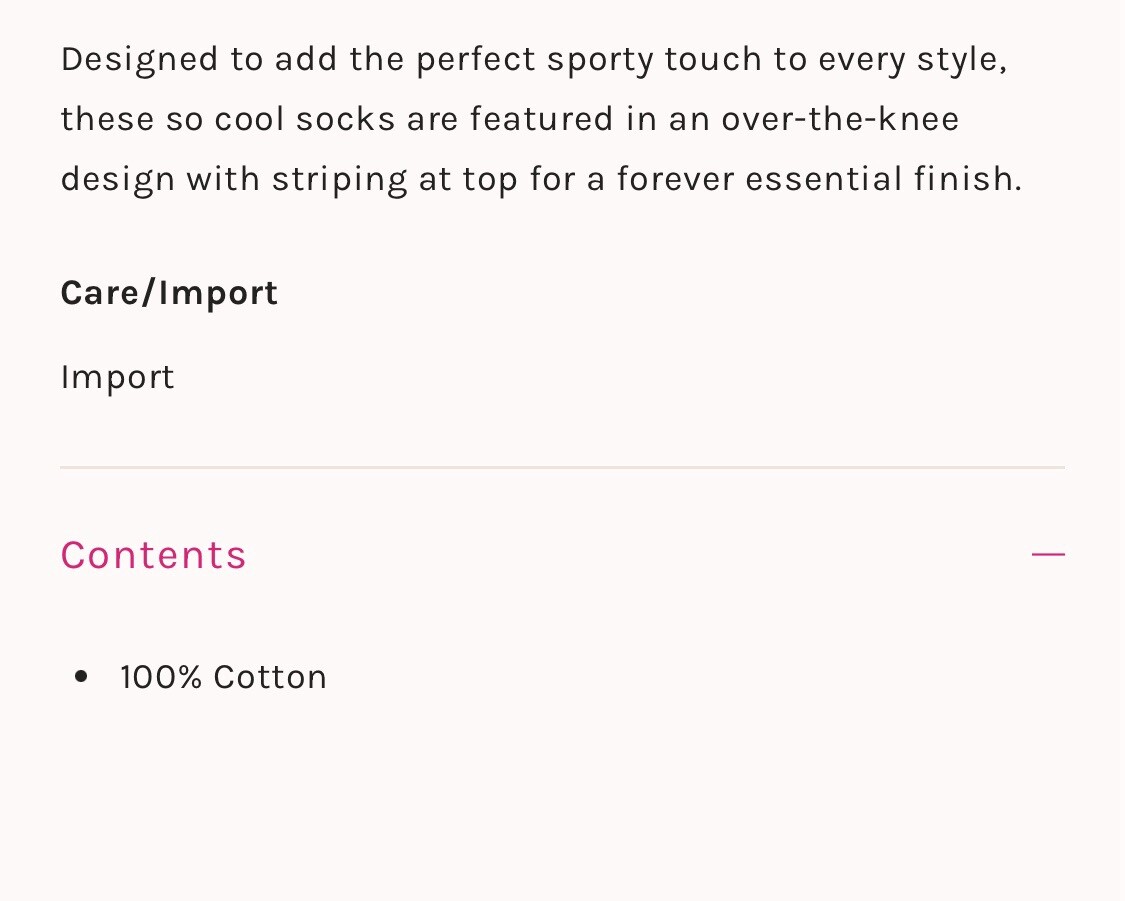This screenshot has height=901, width=1125.
Task: Click the horizontal divider above Contents
Action: coord(562,467)
